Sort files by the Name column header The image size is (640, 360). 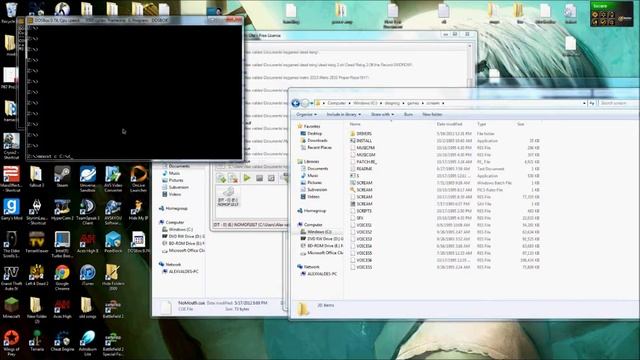355,124
